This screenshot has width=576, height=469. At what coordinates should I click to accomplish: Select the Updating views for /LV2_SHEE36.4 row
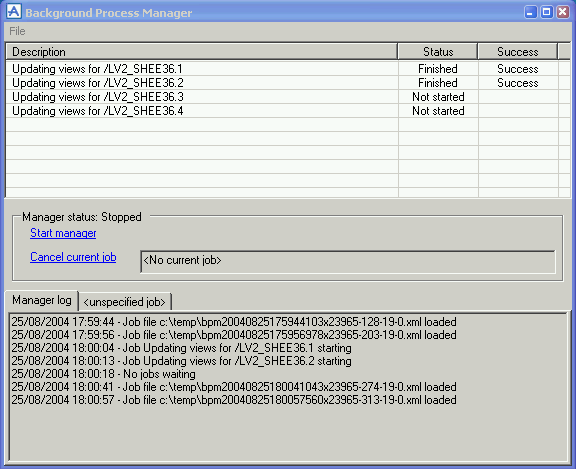click(x=282, y=111)
